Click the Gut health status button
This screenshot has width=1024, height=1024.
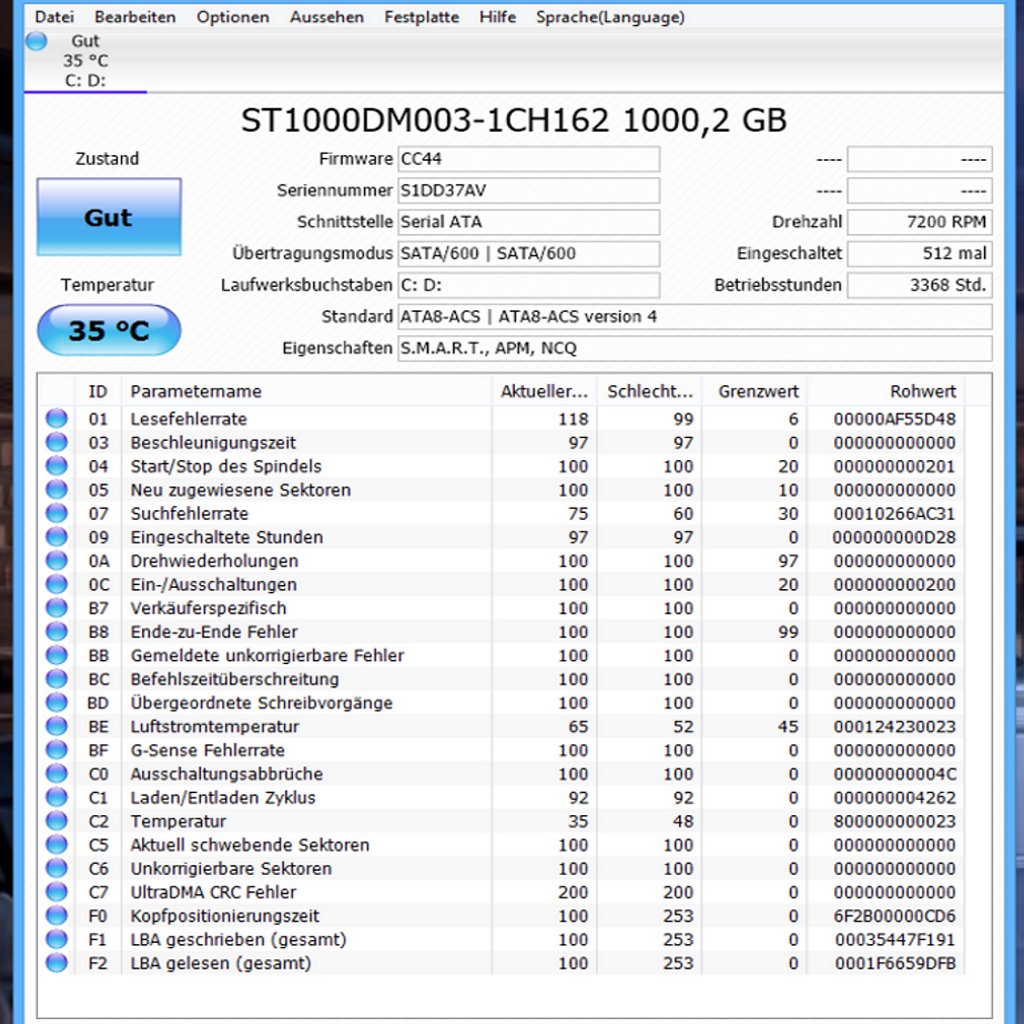pos(109,217)
